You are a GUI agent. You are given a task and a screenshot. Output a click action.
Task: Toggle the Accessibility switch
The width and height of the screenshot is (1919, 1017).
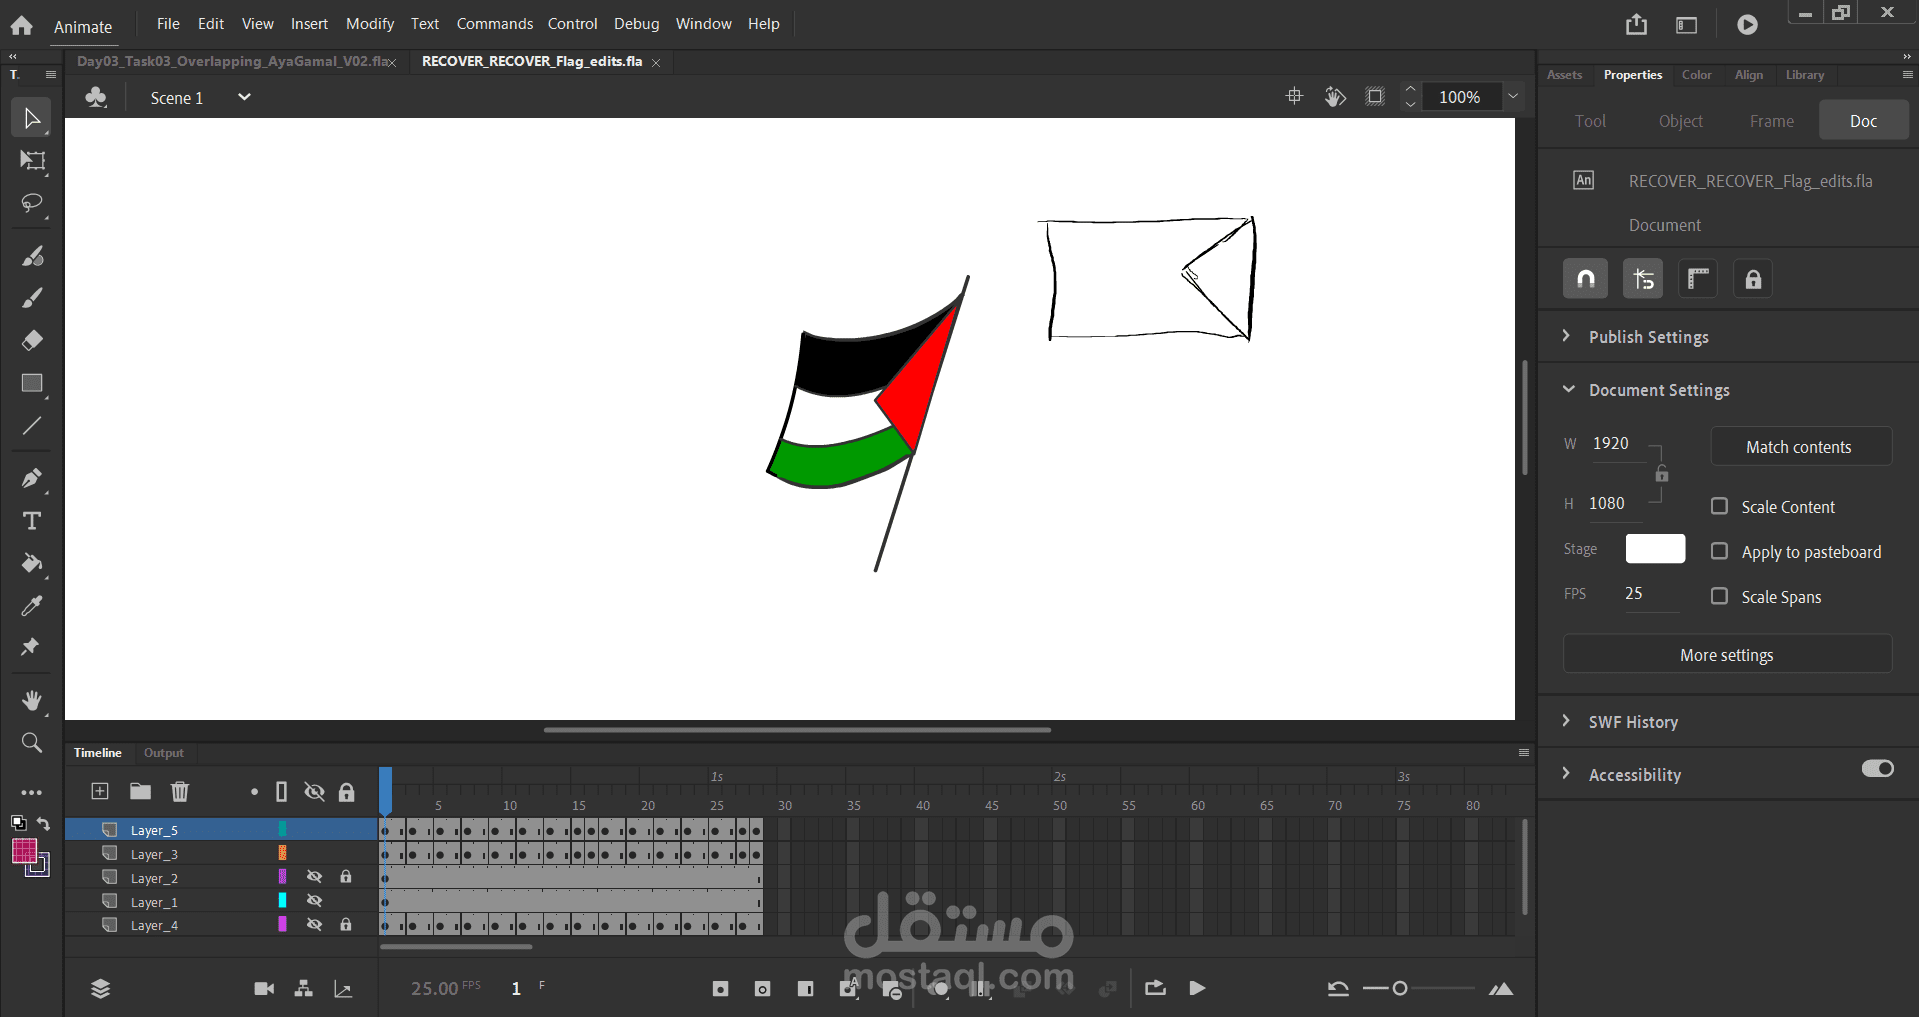pos(1877,769)
